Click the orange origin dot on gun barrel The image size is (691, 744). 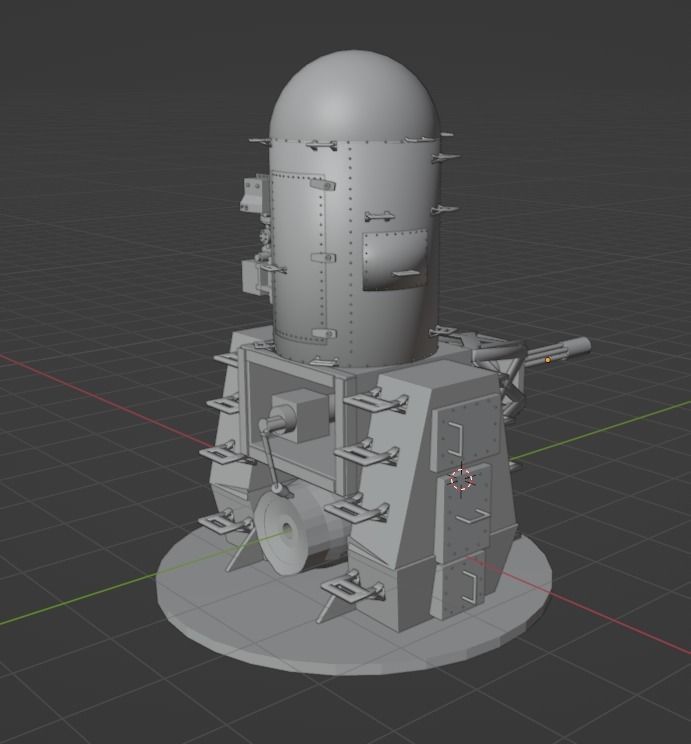pyautogui.click(x=548, y=360)
